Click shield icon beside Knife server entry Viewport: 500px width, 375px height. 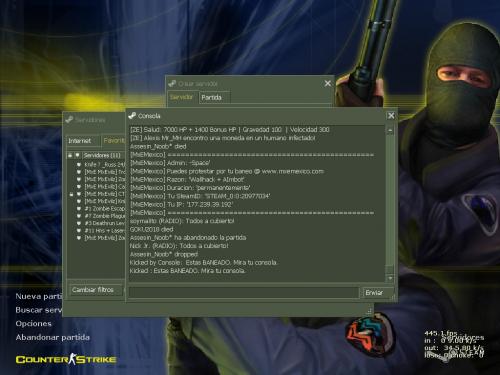(79, 165)
